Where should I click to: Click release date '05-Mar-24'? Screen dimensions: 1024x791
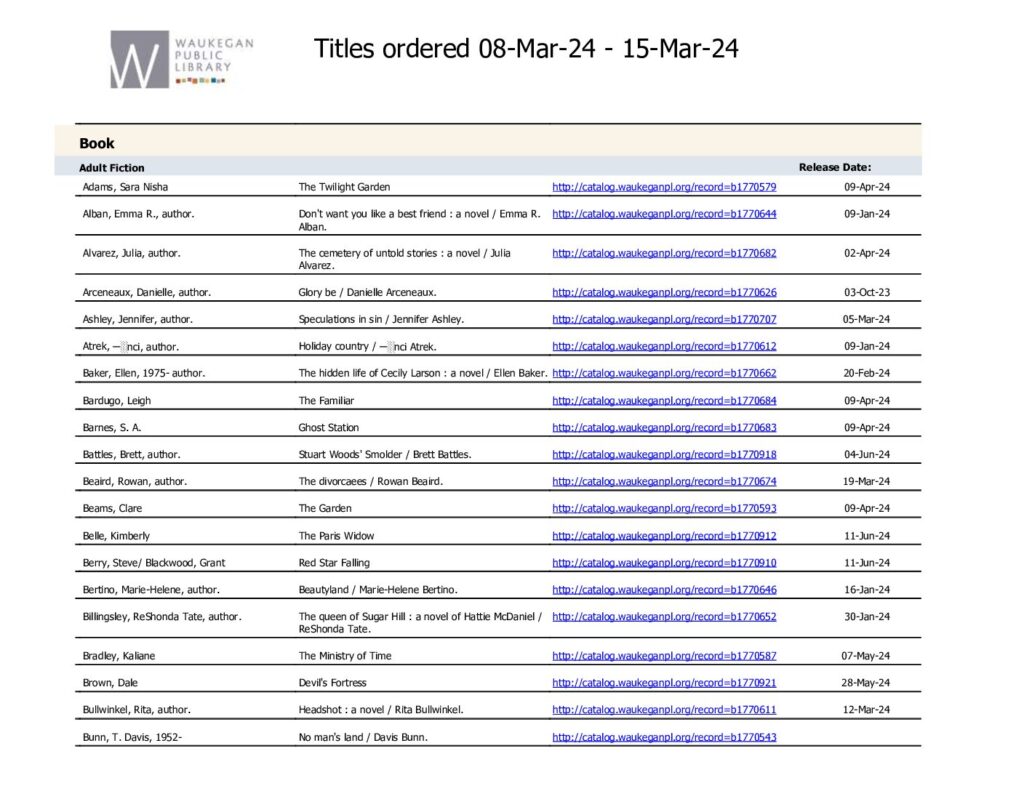(867, 319)
